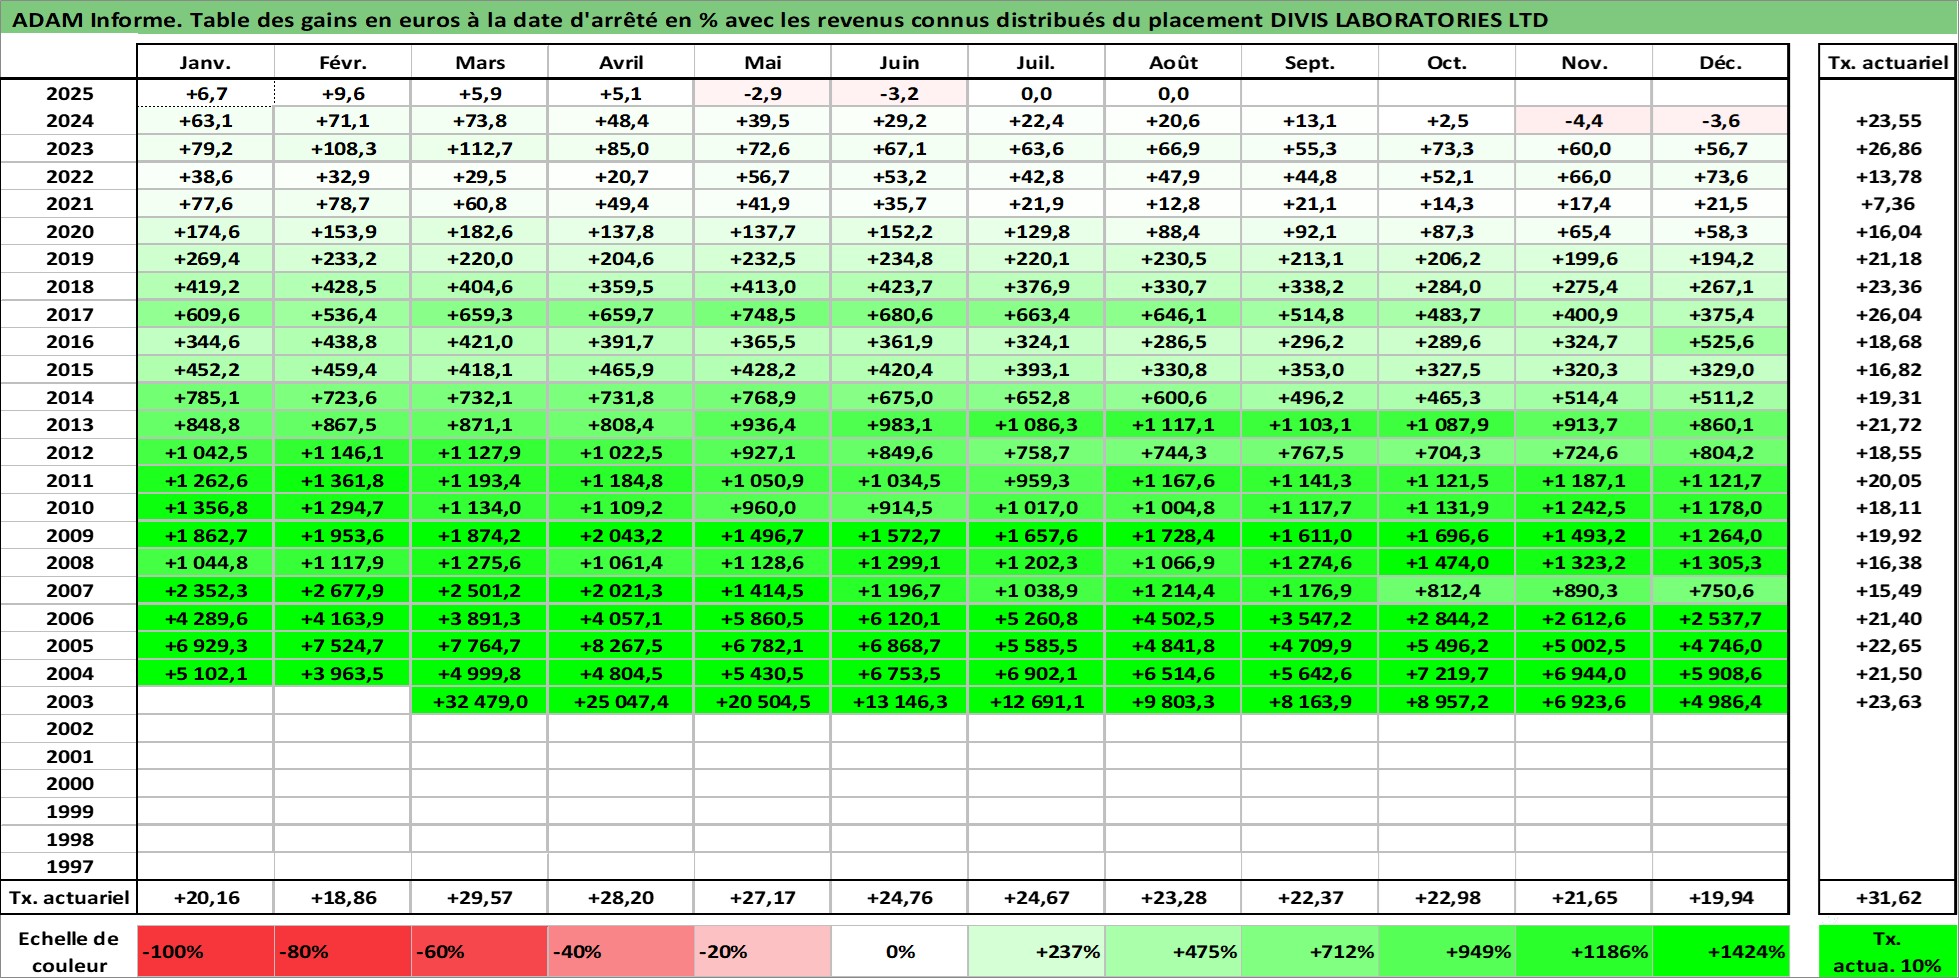Image resolution: width=1959 pixels, height=978 pixels.
Task: Click the 2003 row label
Action: coord(69,701)
